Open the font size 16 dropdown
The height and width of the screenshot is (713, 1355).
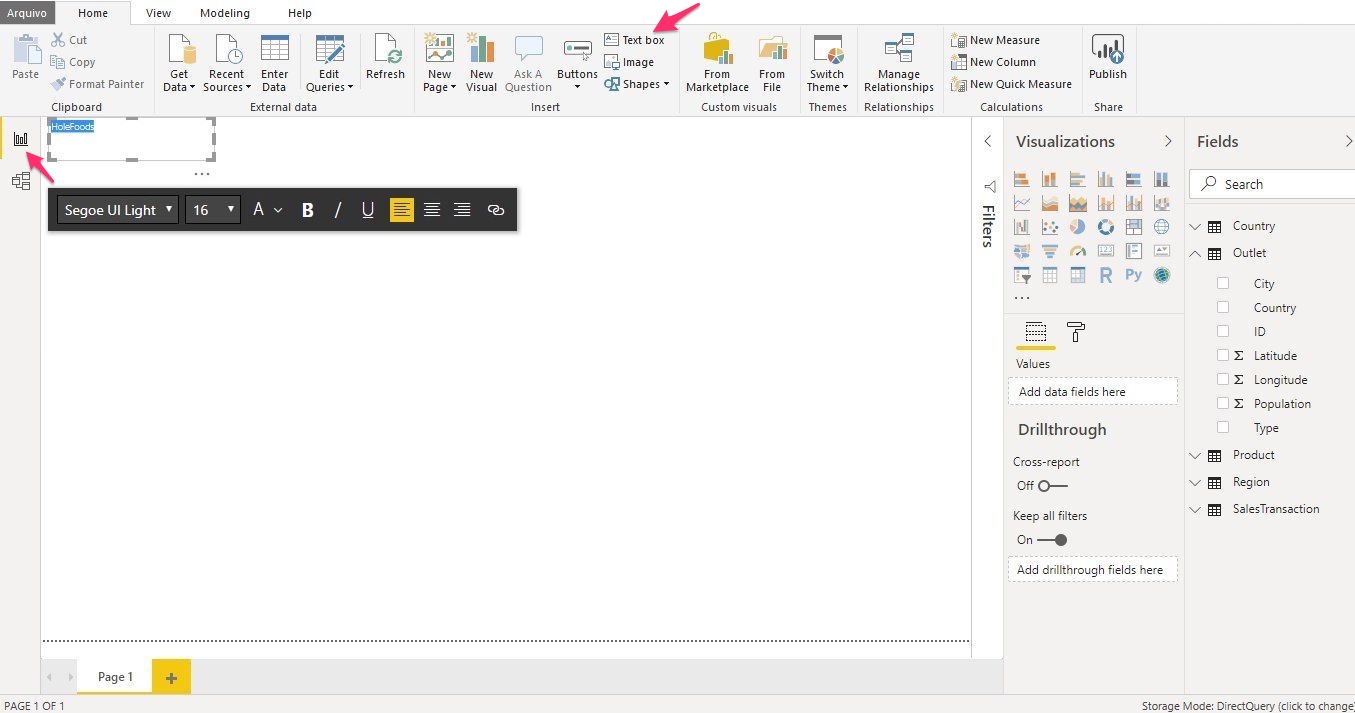pyautogui.click(x=213, y=210)
